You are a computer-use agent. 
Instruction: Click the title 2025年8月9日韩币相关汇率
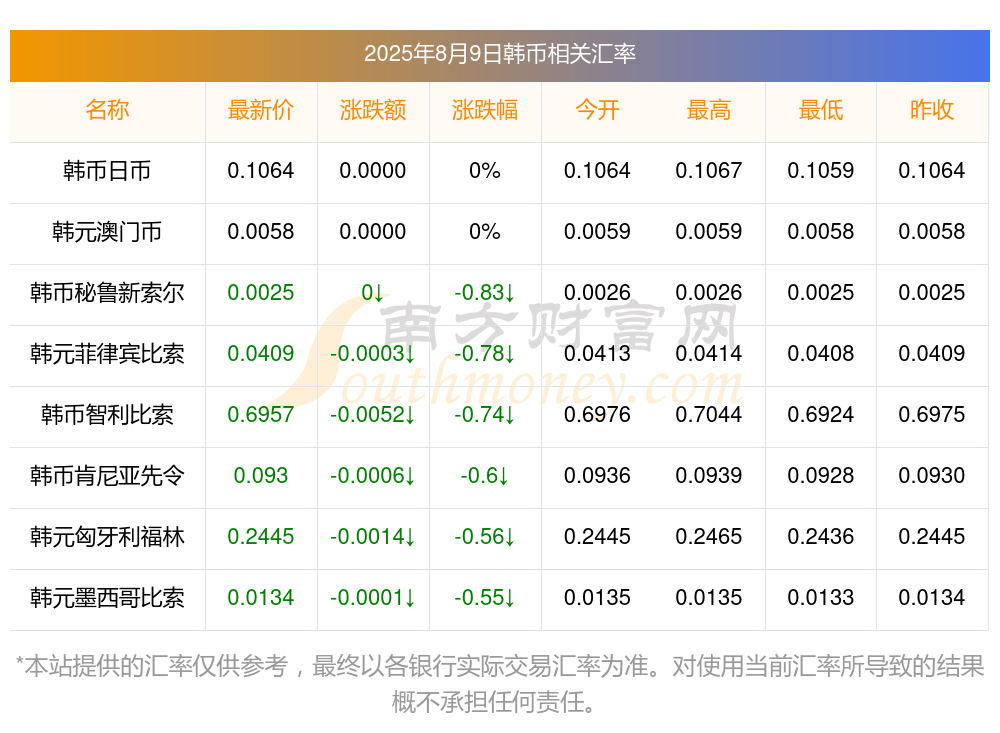pos(499,54)
